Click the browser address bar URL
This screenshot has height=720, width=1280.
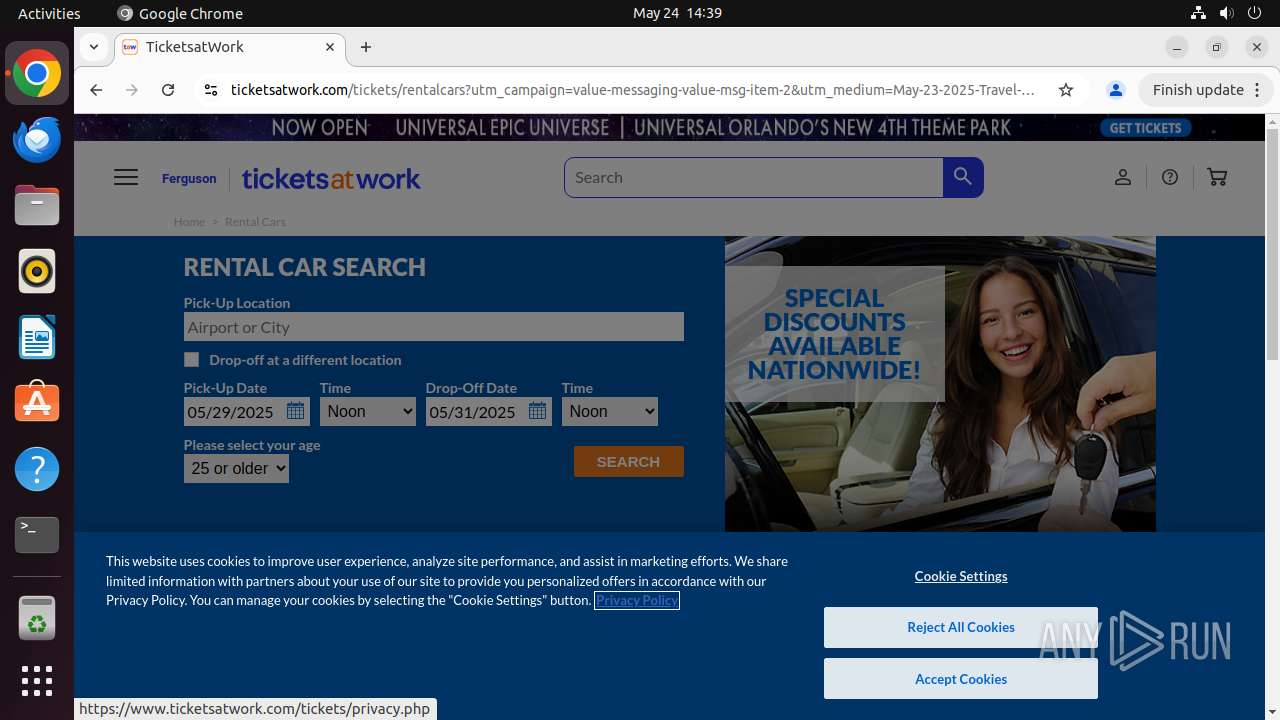coord(633,90)
